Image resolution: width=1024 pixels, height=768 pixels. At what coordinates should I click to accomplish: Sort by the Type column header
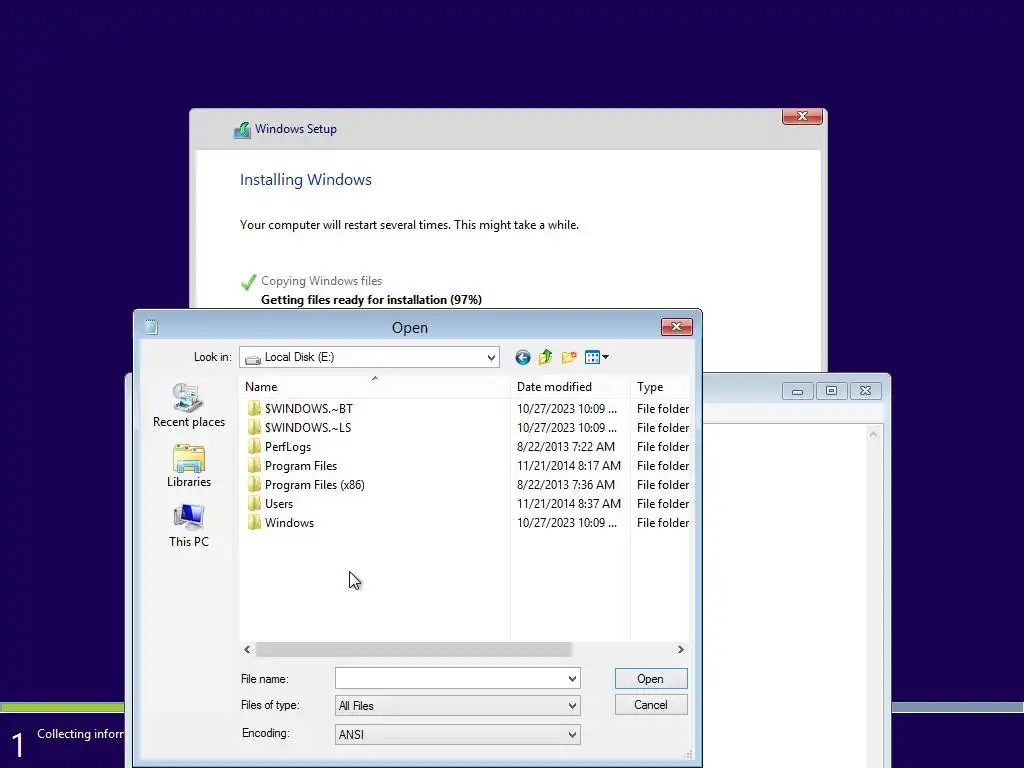coord(660,387)
